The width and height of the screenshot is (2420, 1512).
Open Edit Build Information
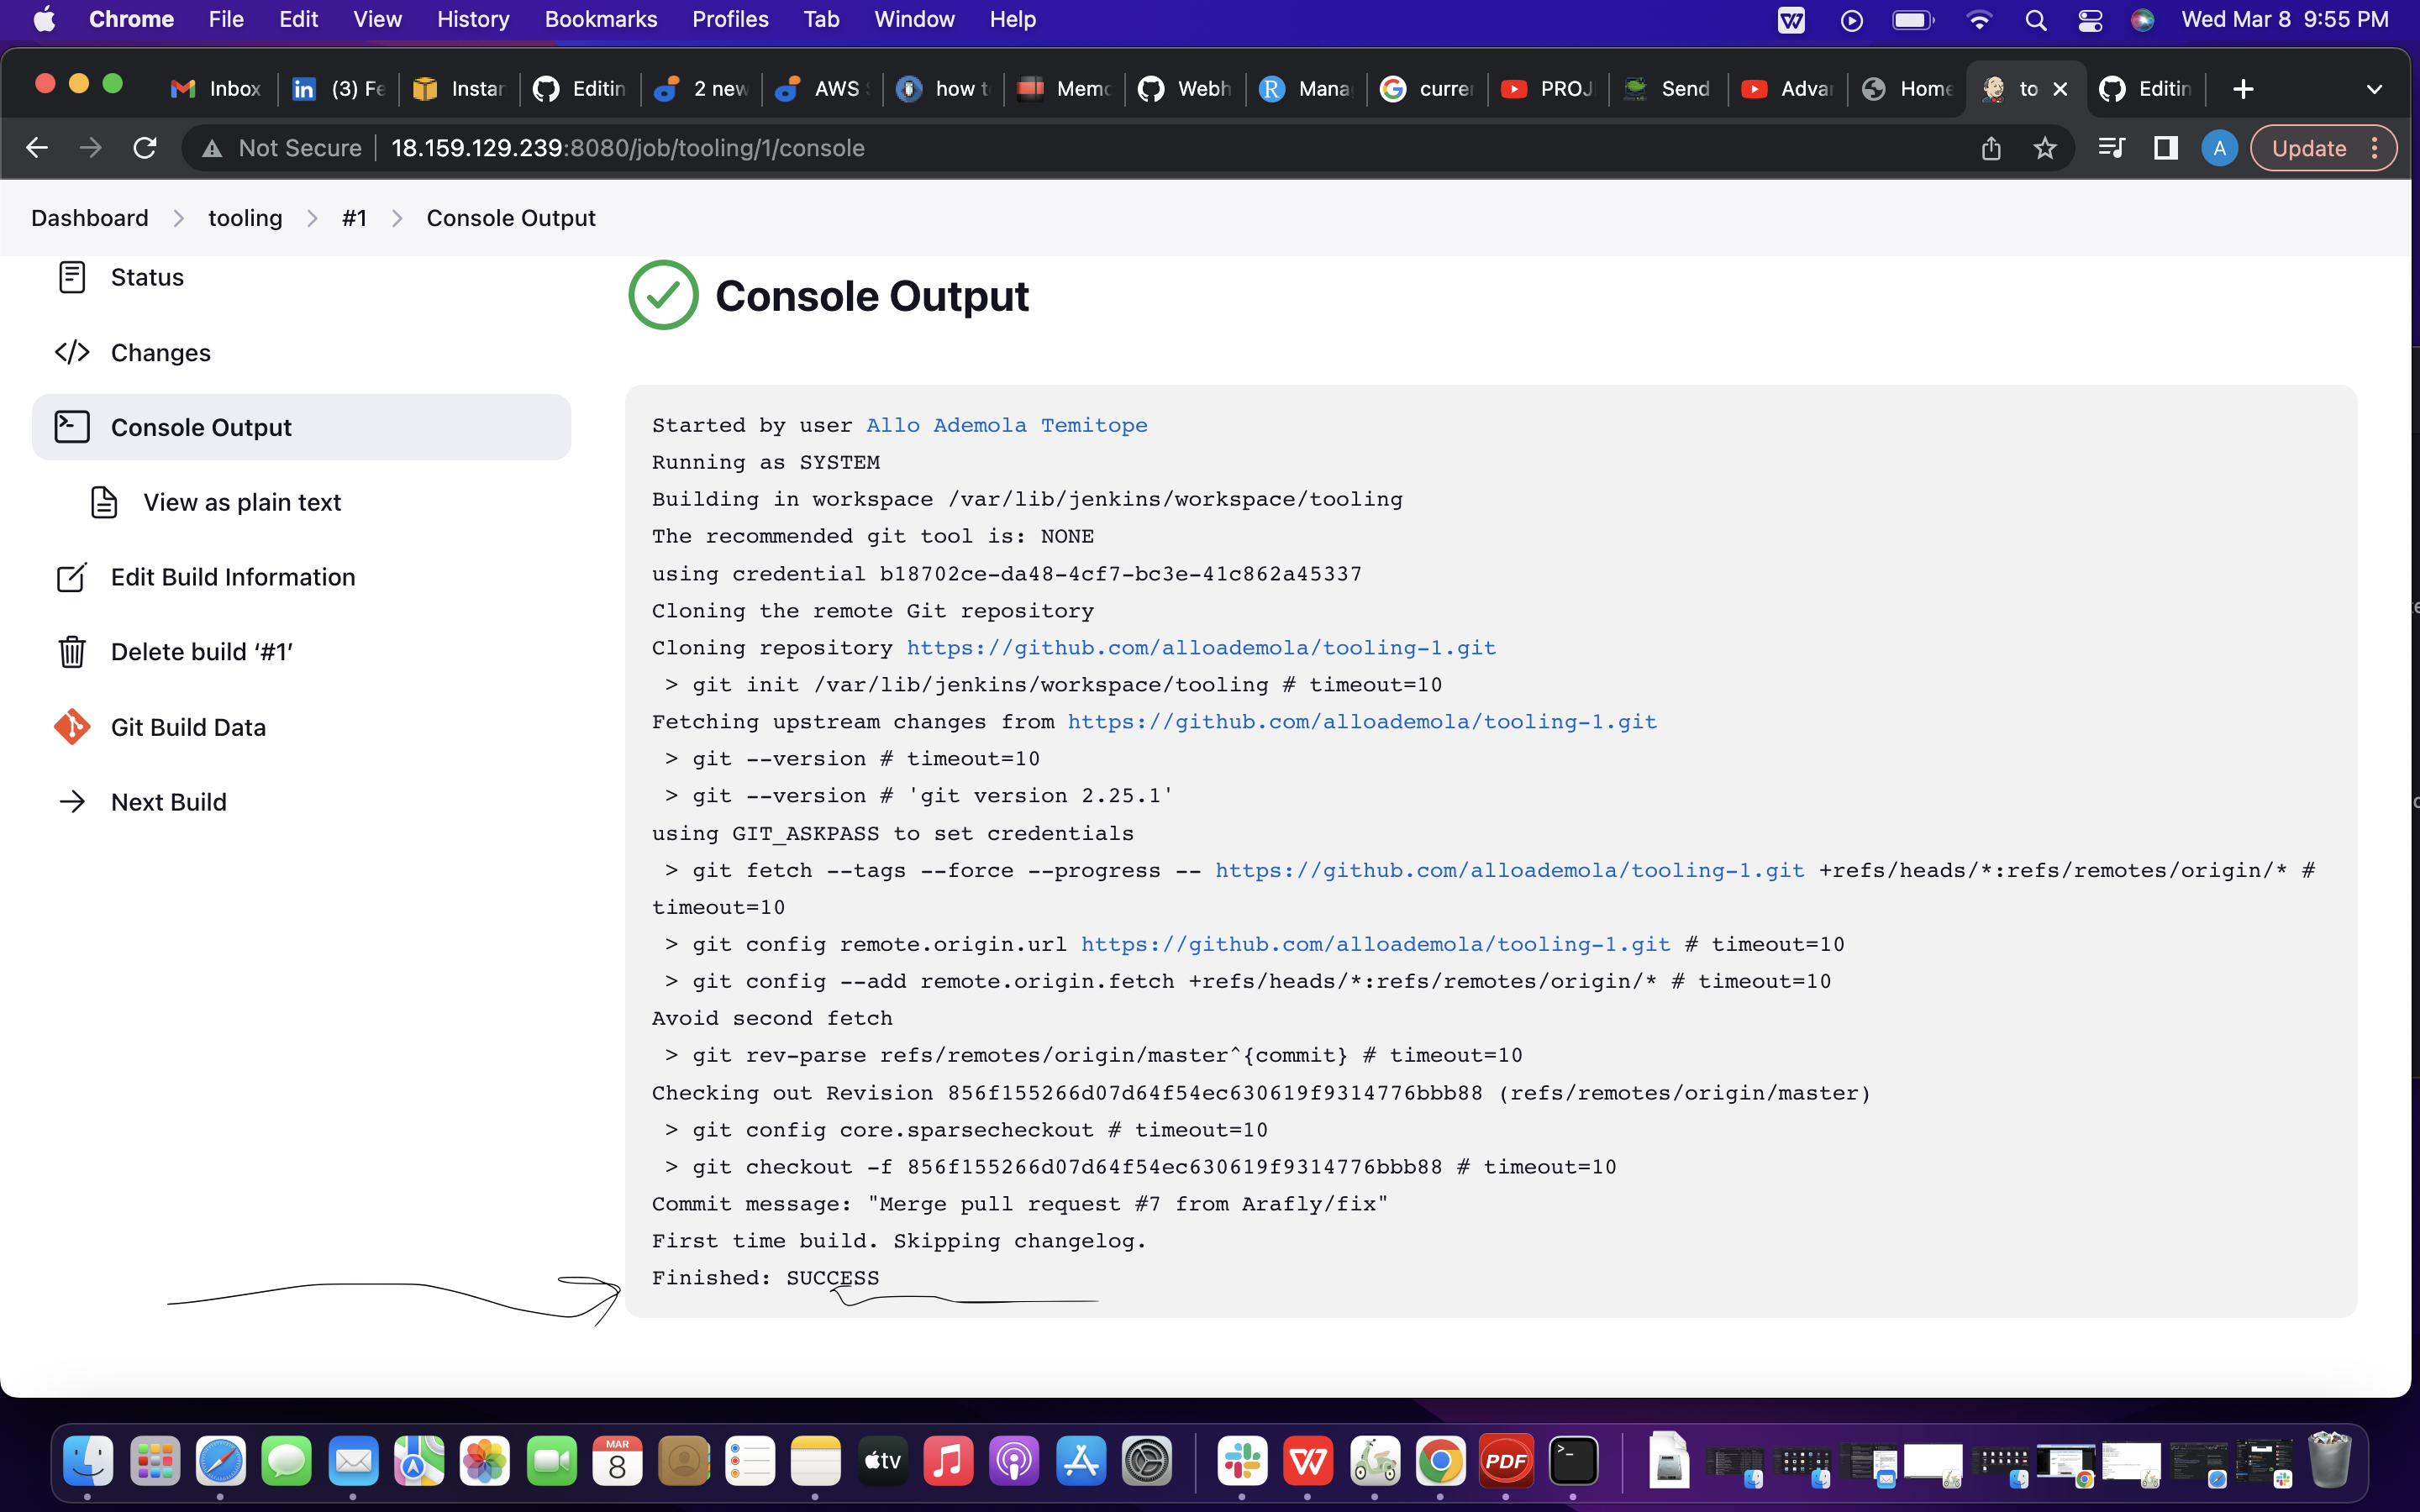coord(233,577)
